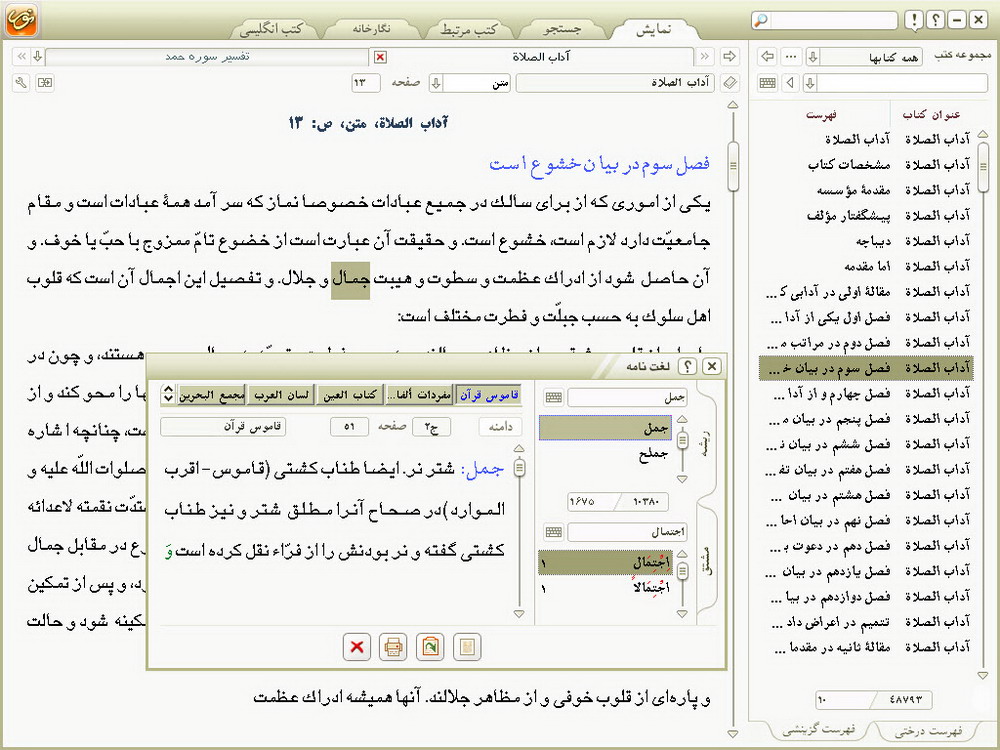Click the down arrow beside همه کتابها
Screen dimensions: 1000x750
(812, 57)
